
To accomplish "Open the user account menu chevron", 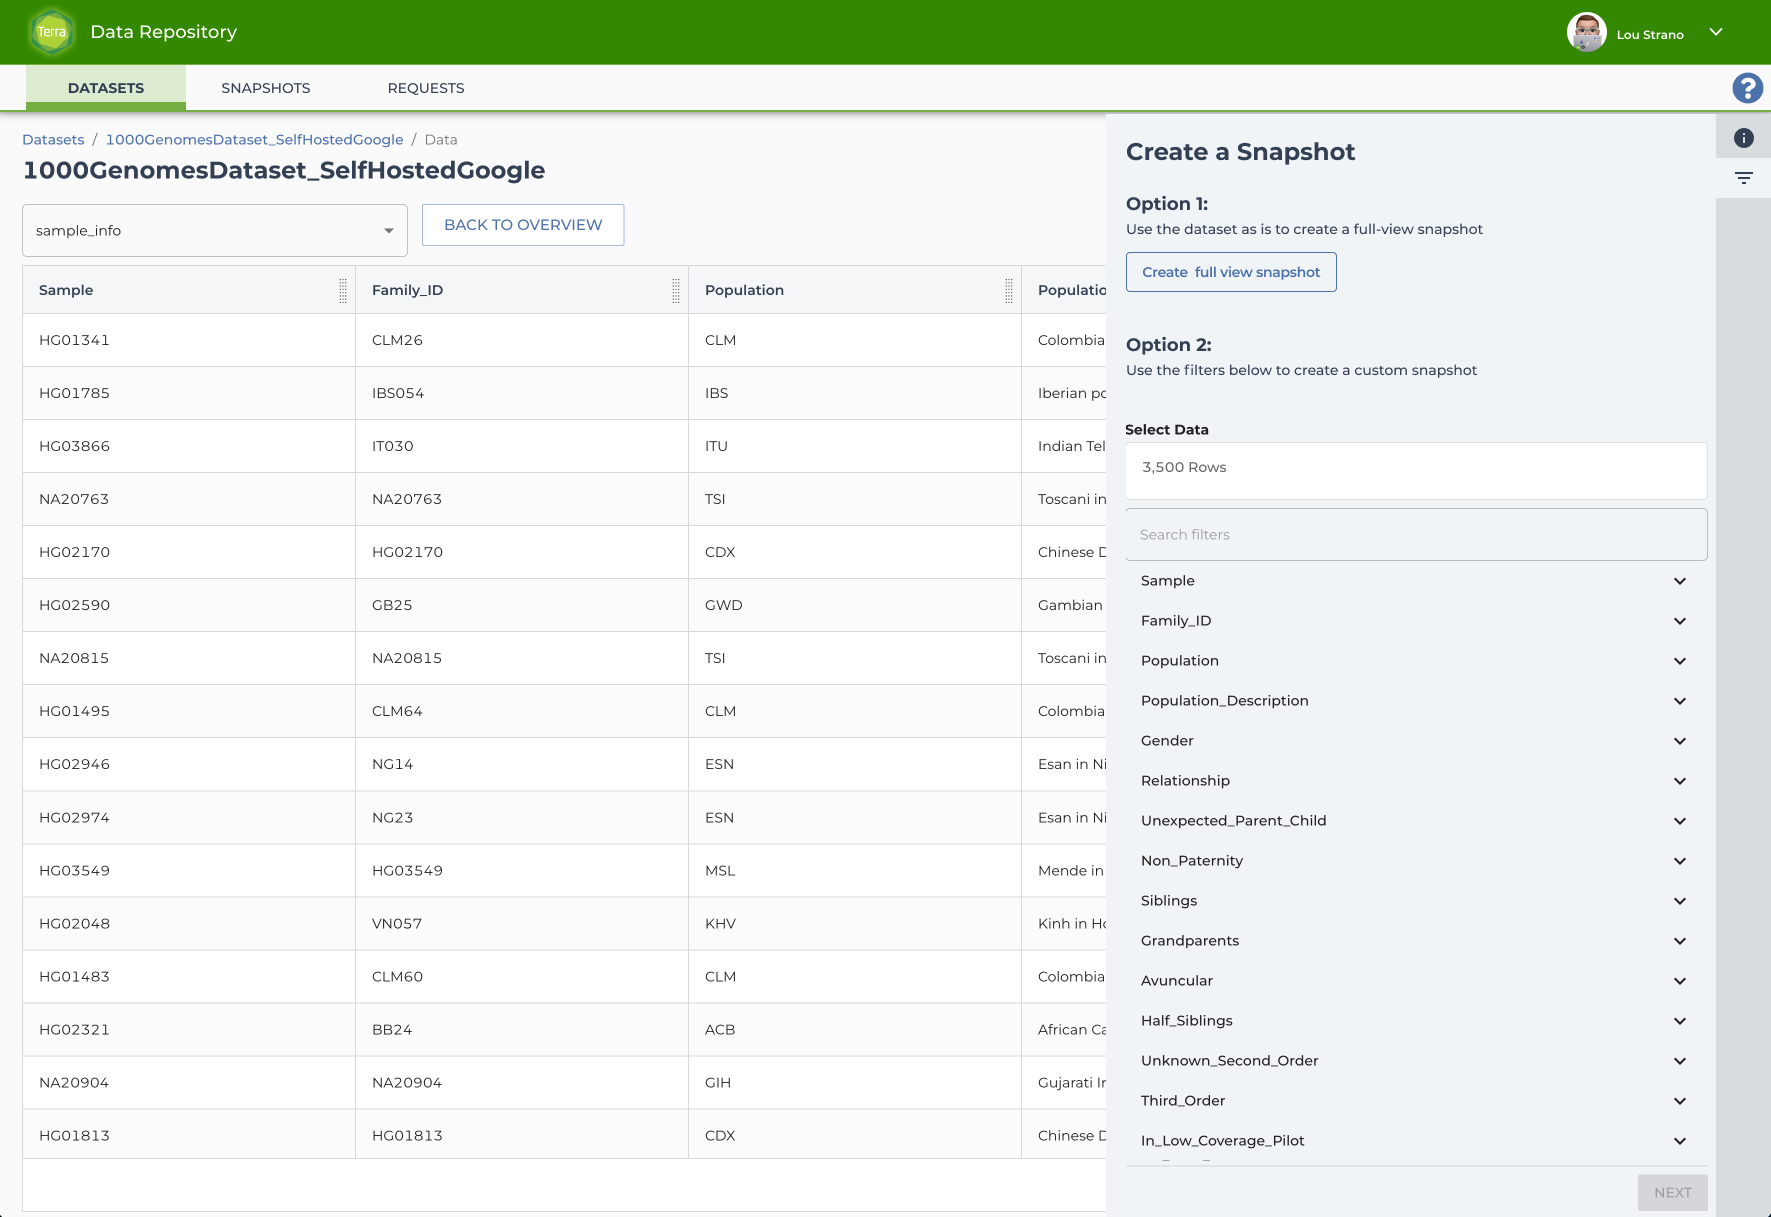I will pyautogui.click(x=1716, y=32).
